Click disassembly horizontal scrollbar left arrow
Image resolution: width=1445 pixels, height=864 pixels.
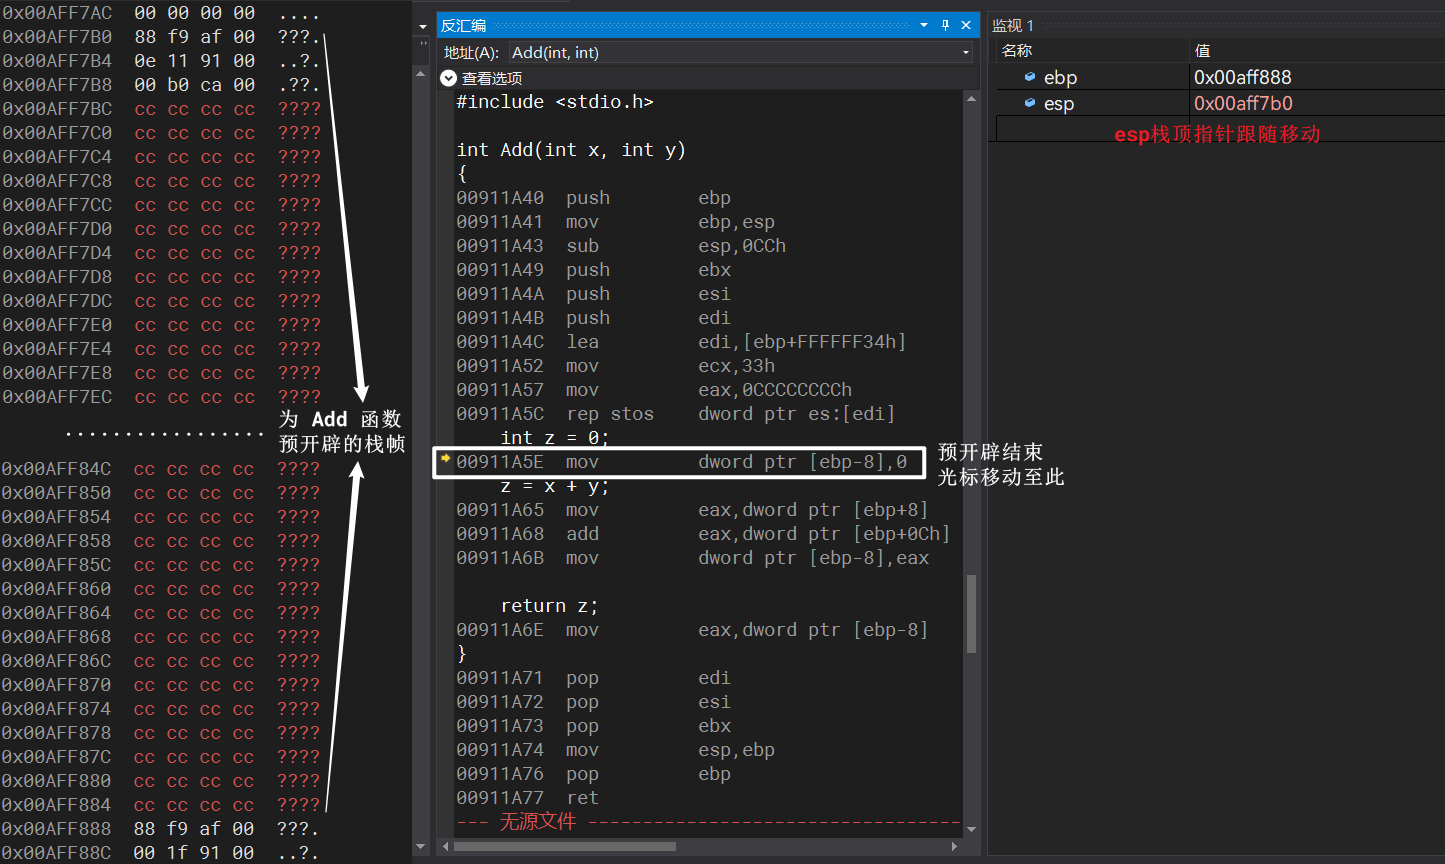445,846
